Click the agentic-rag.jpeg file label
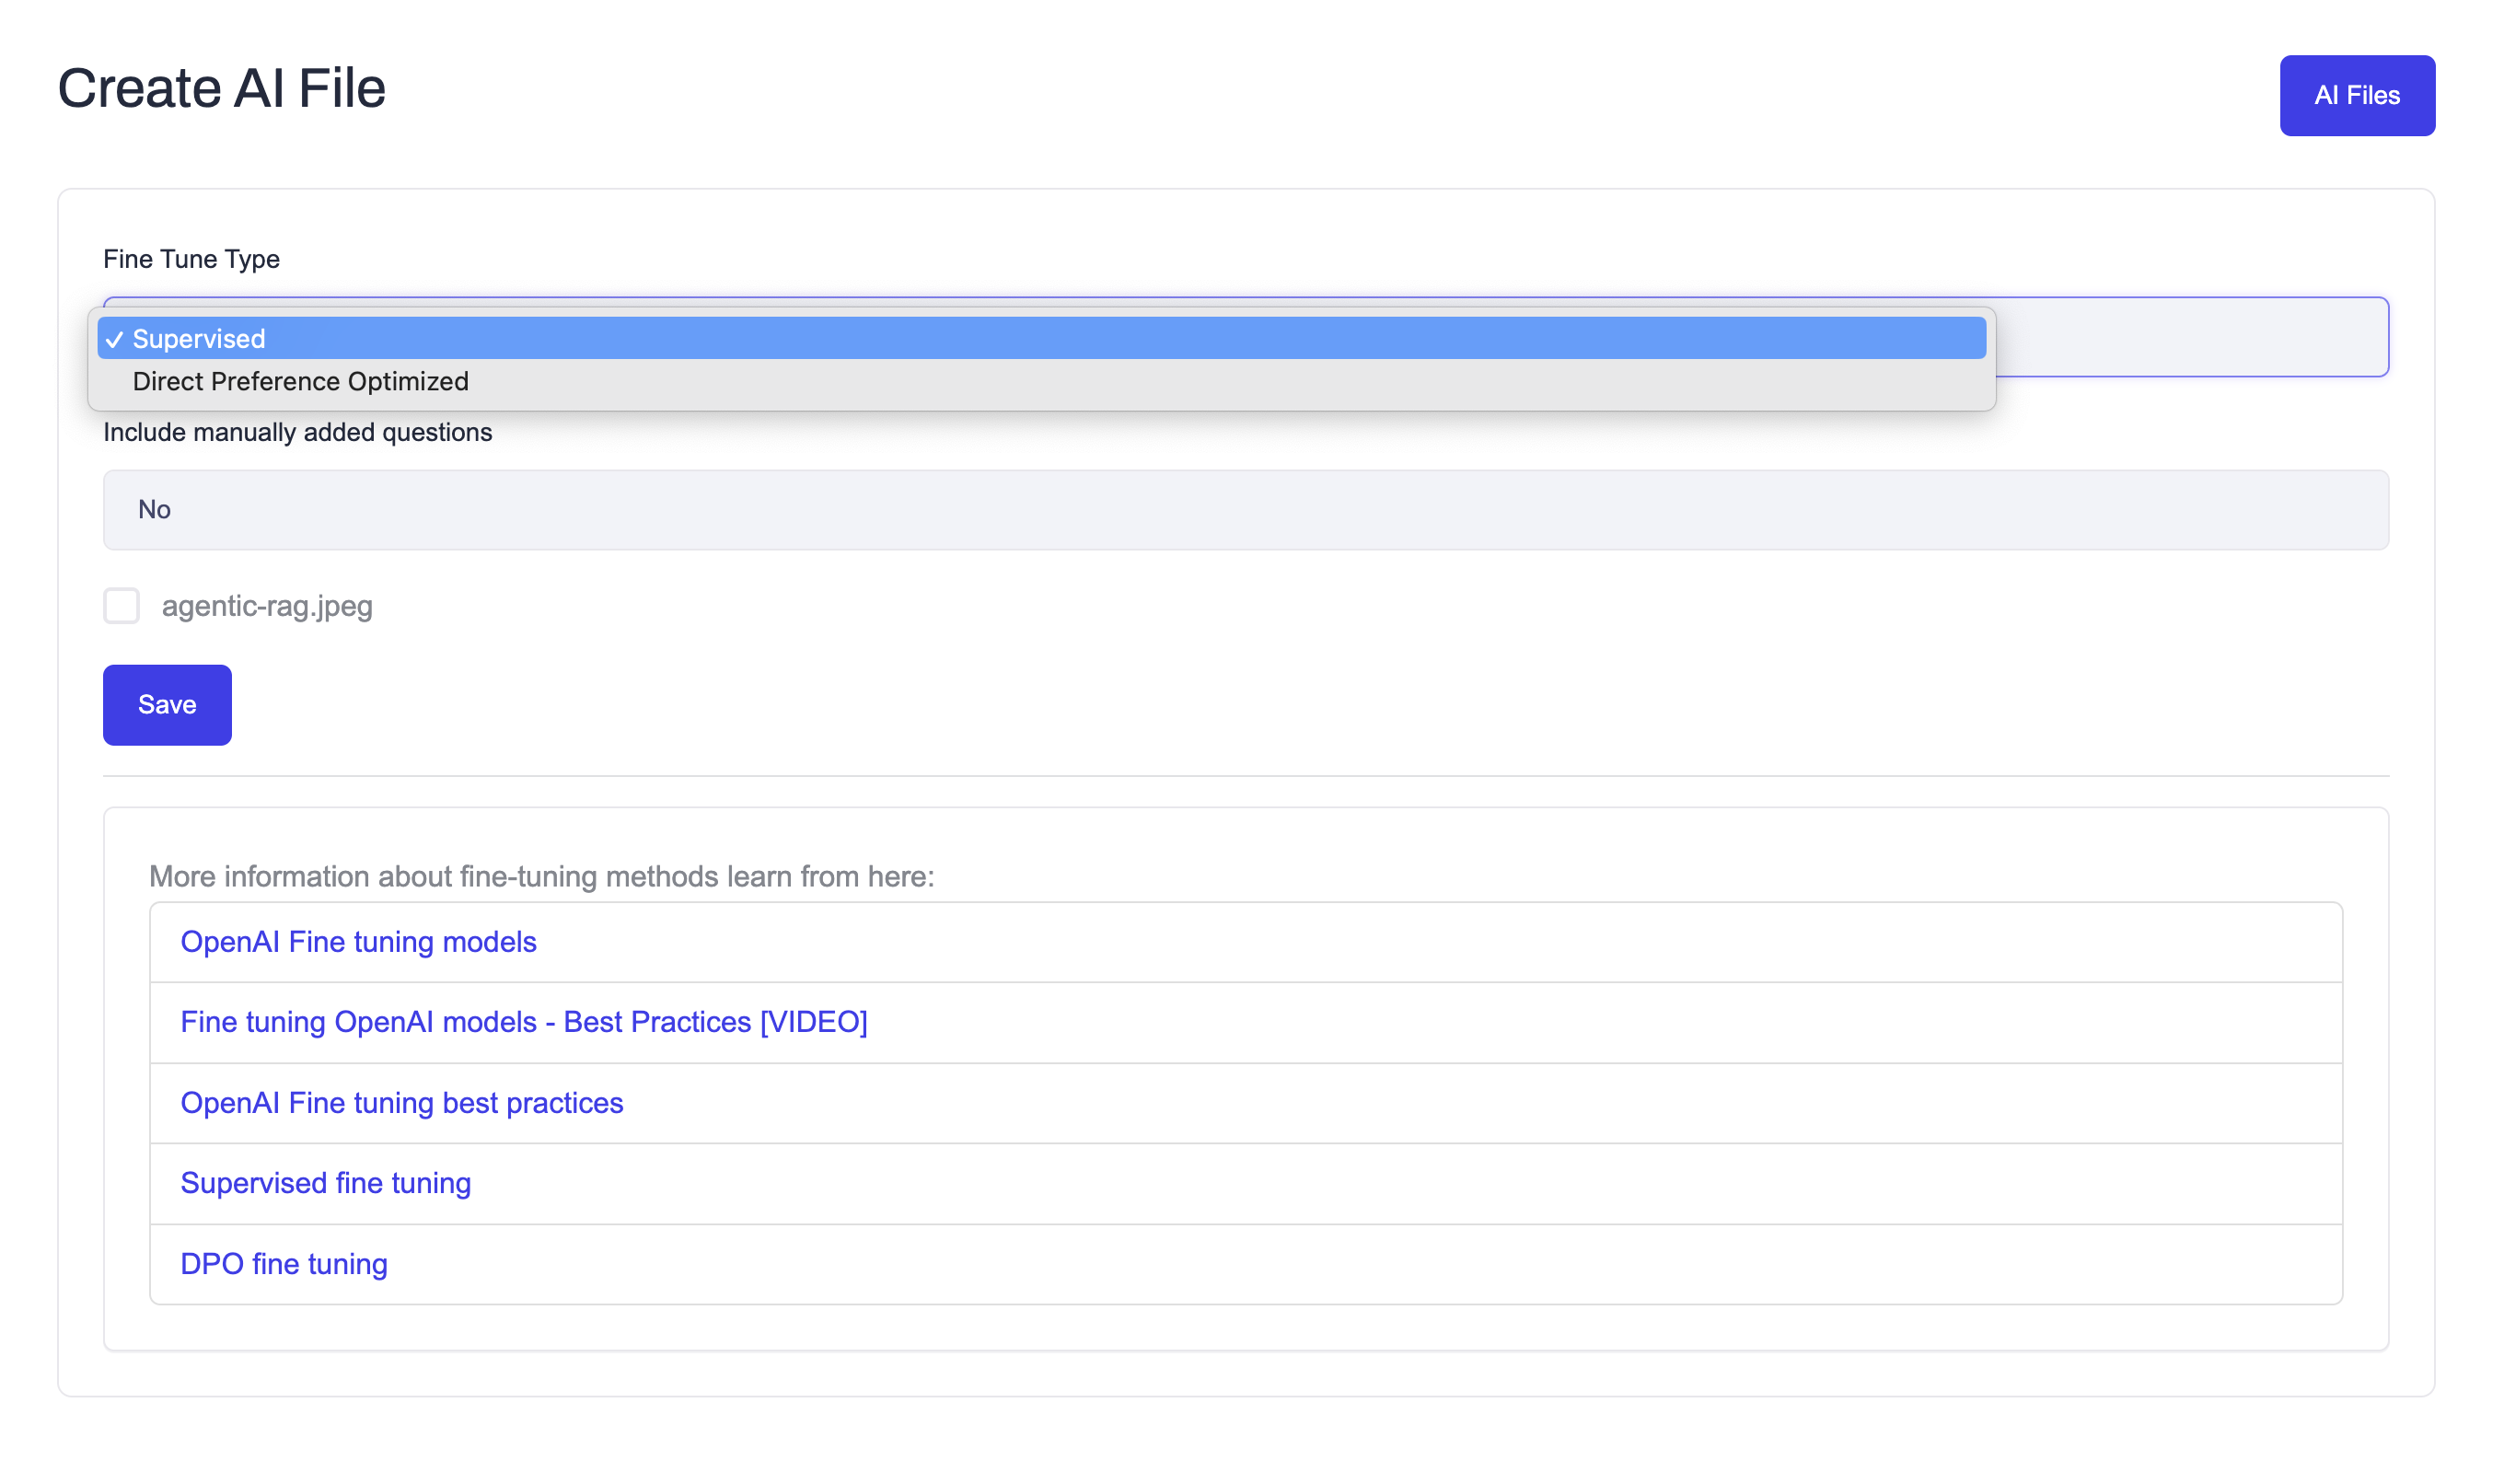 [267, 606]
